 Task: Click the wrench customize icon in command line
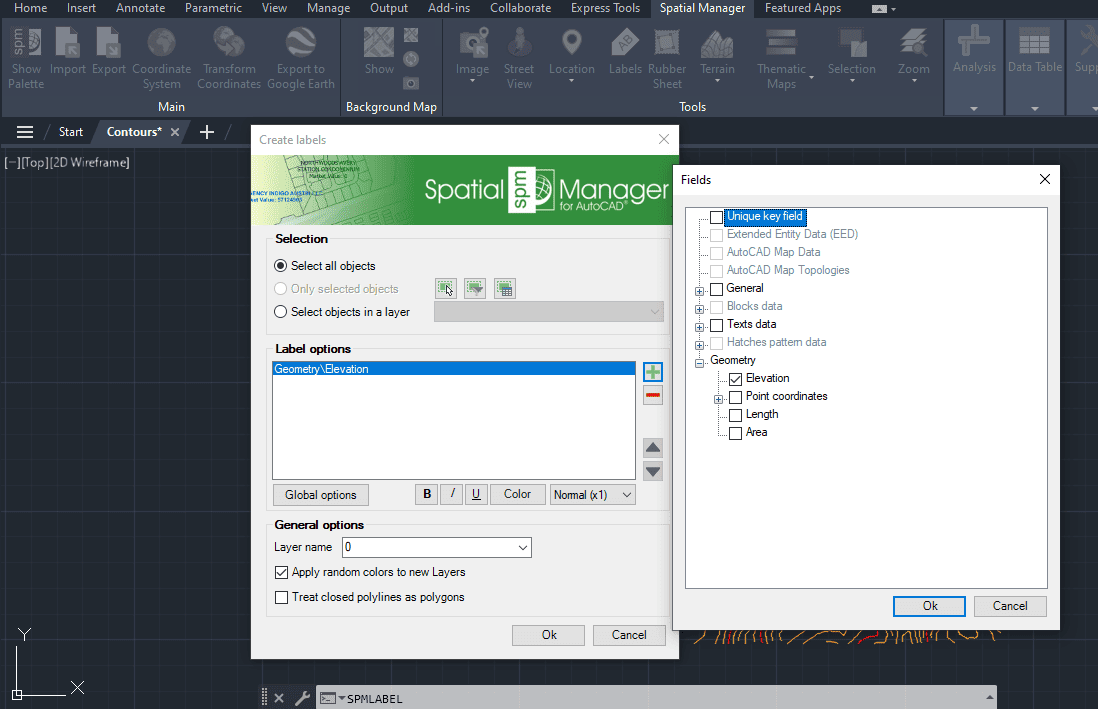(303, 698)
